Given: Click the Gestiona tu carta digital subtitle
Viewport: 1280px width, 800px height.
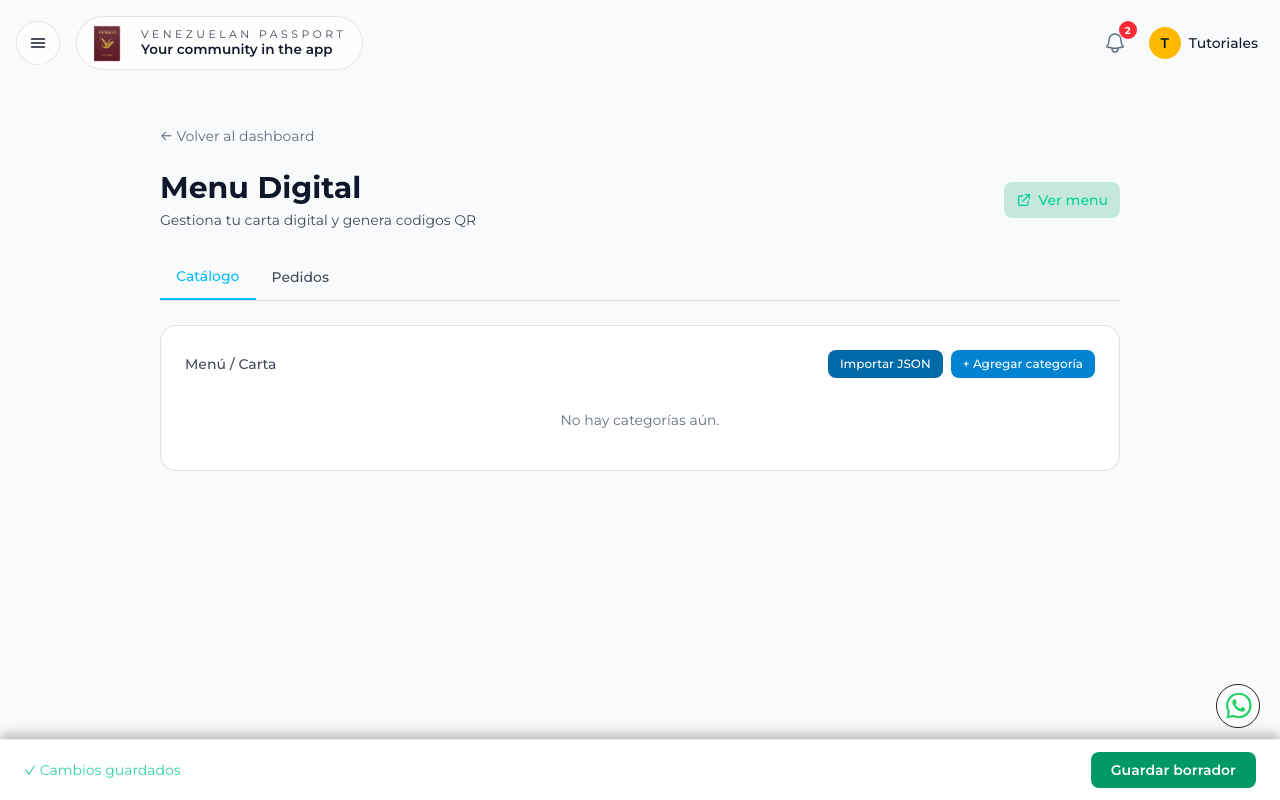Looking at the screenshot, I should pyautogui.click(x=318, y=220).
